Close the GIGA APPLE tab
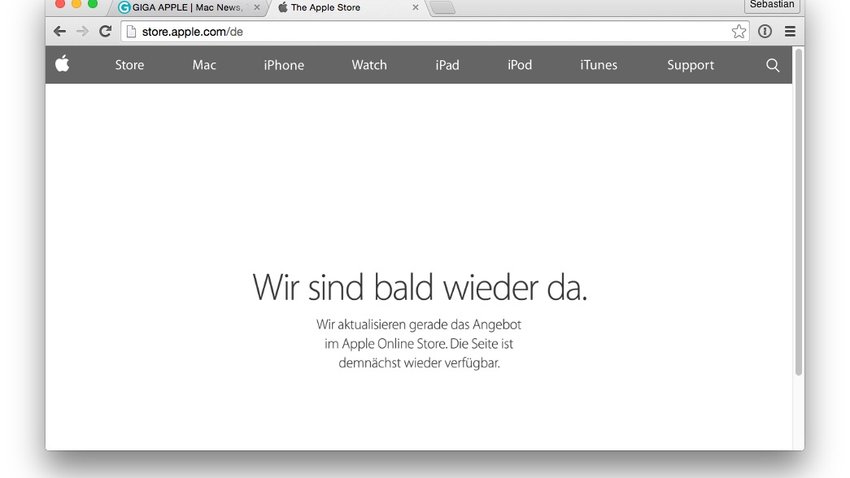850x478 pixels. click(x=257, y=8)
